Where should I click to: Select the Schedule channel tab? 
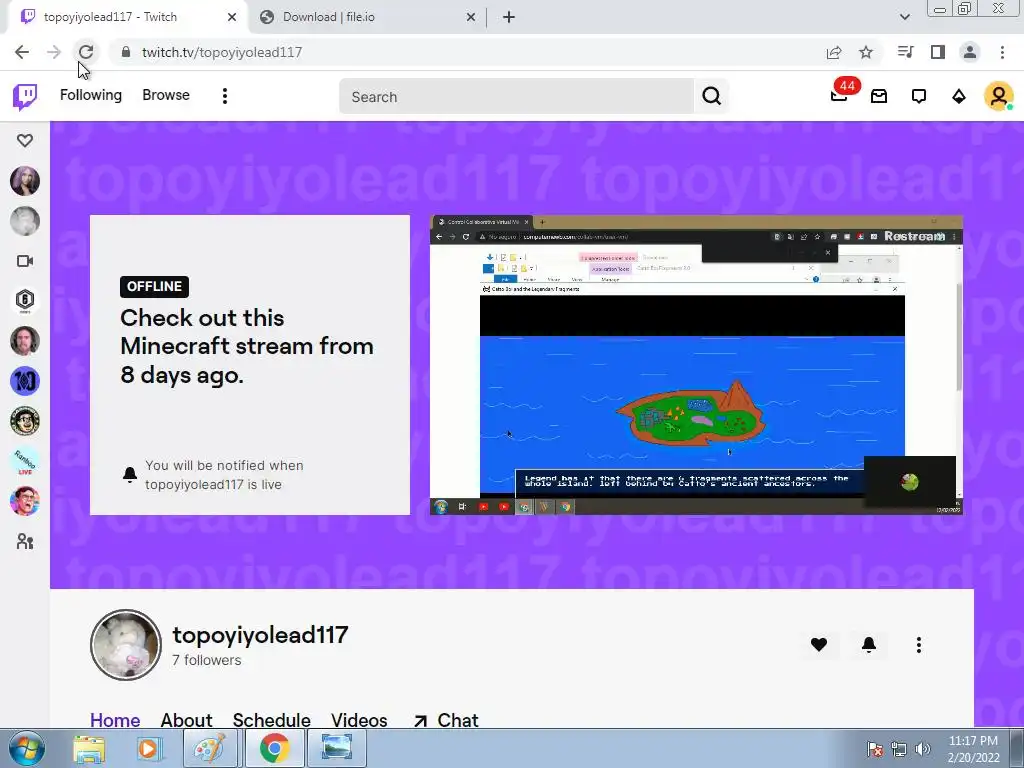pyautogui.click(x=272, y=720)
